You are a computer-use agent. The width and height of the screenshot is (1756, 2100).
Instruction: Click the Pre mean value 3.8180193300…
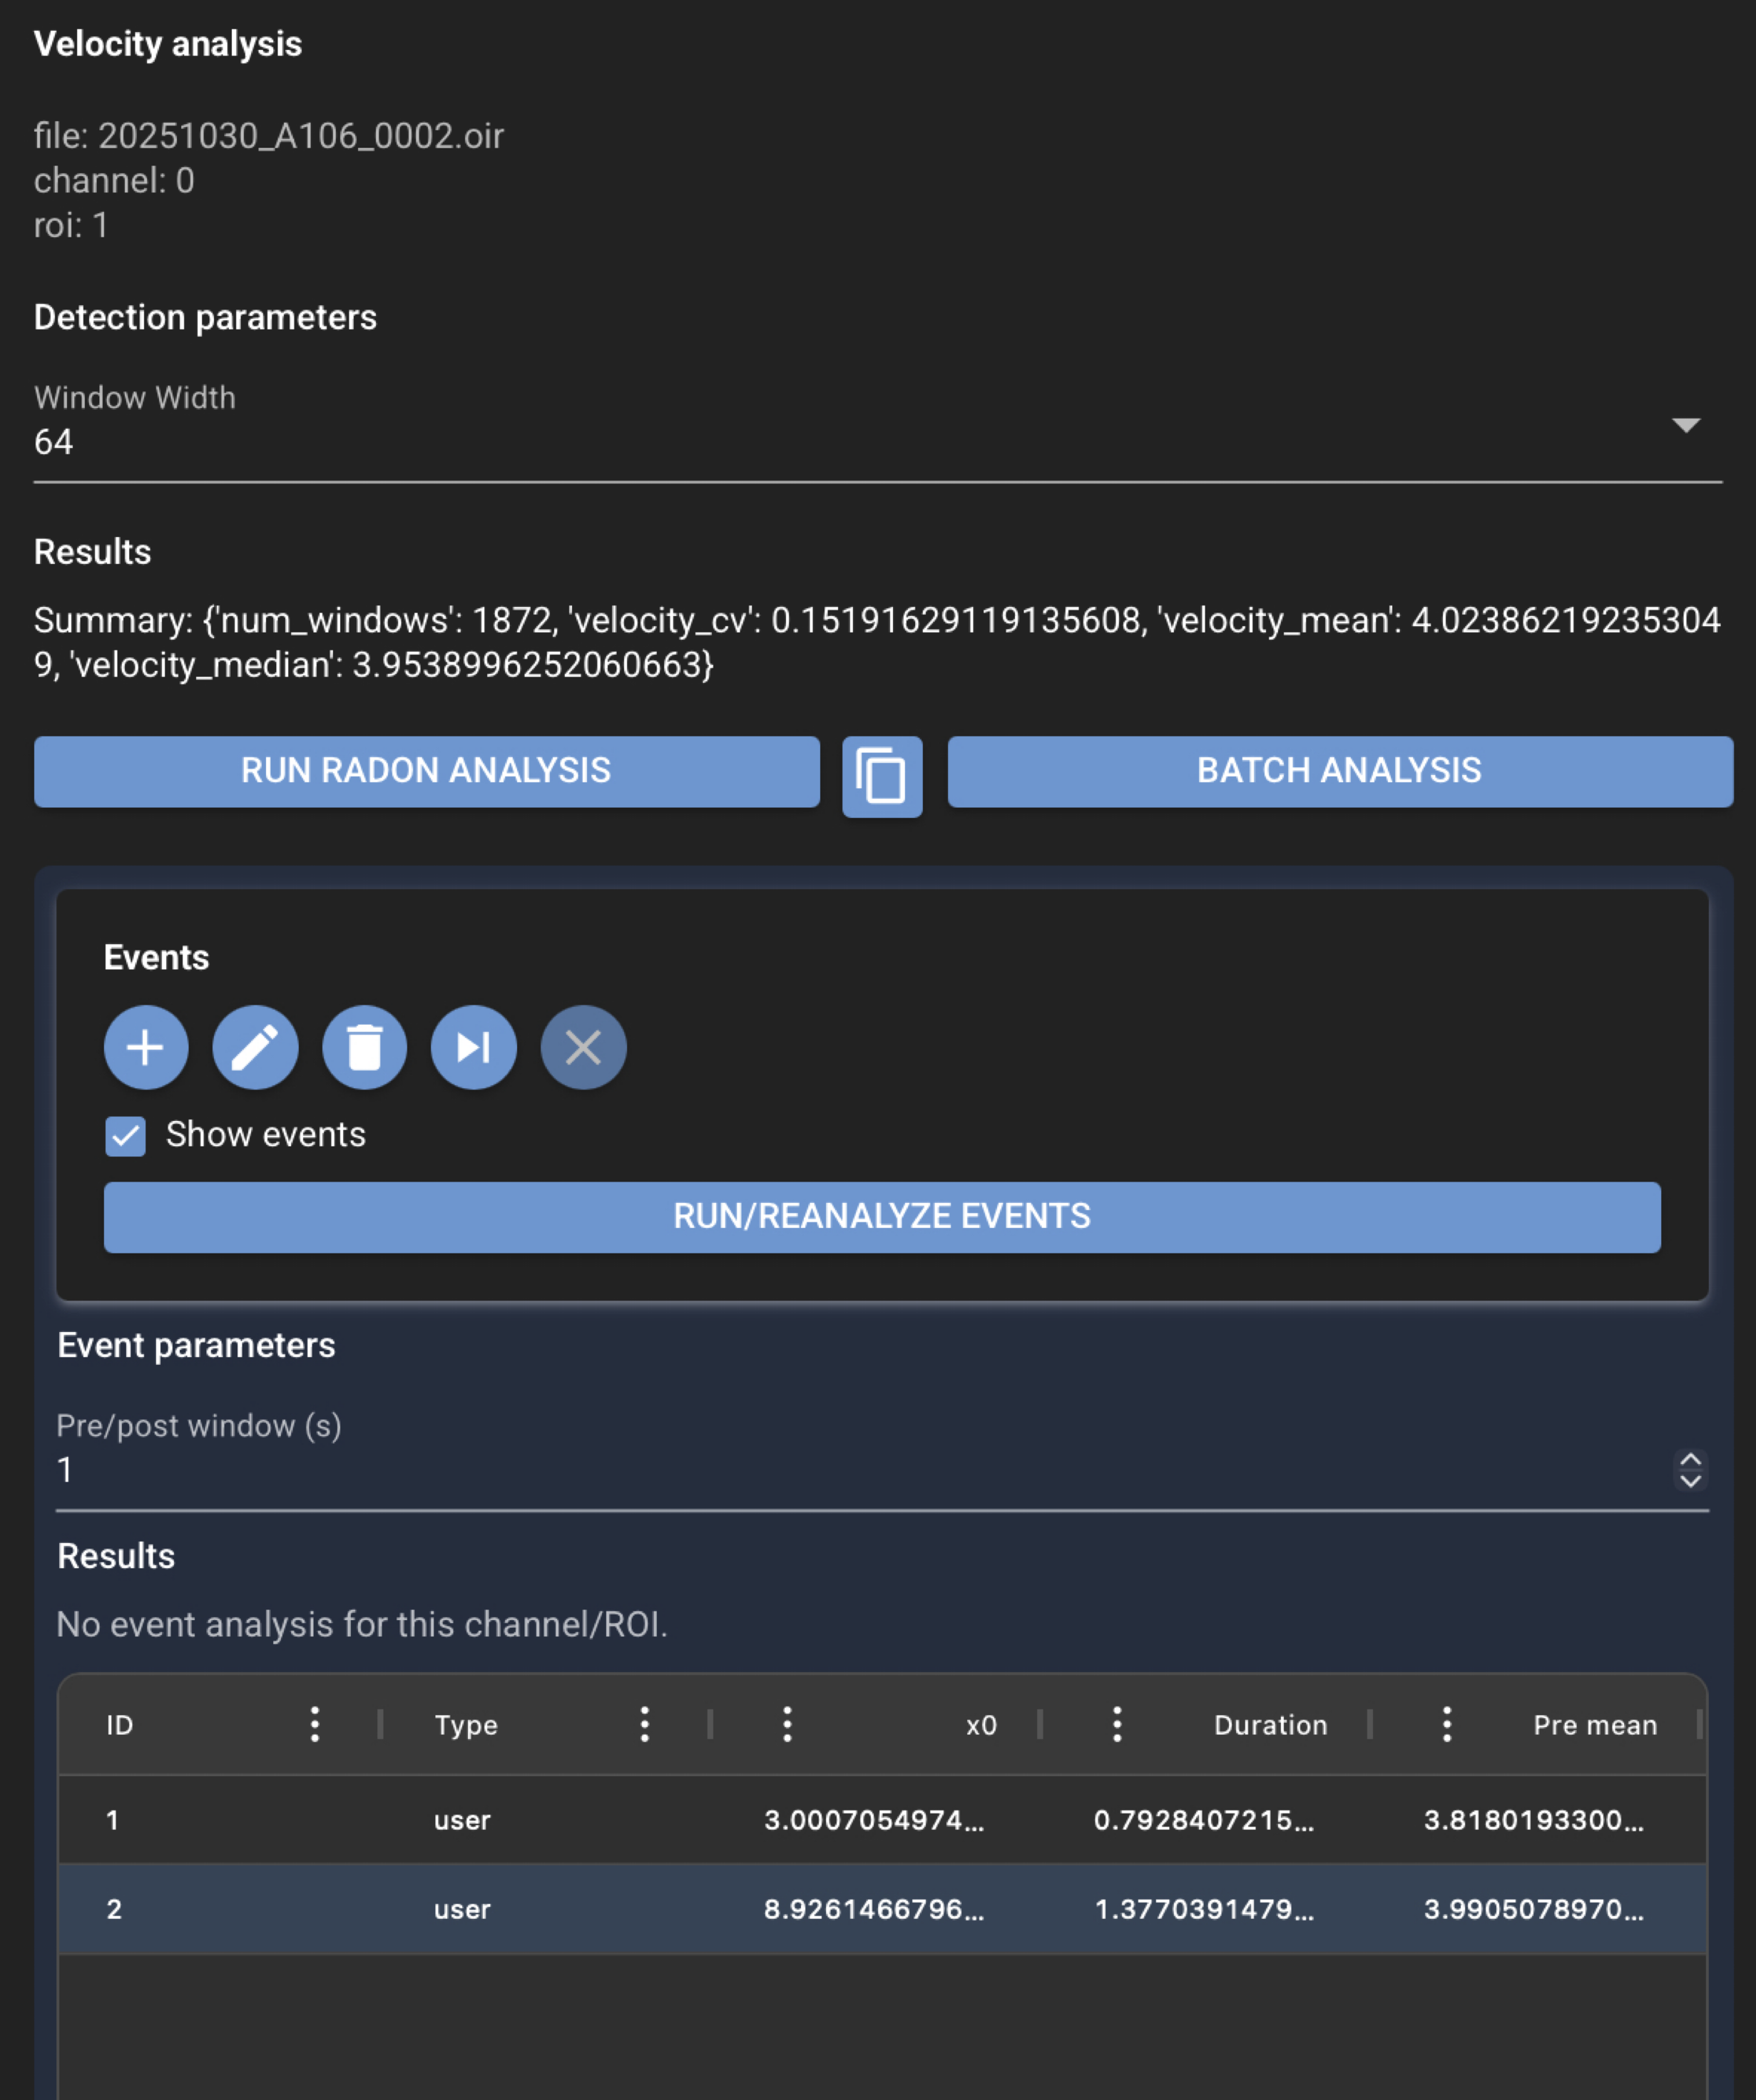click(1534, 1820)
